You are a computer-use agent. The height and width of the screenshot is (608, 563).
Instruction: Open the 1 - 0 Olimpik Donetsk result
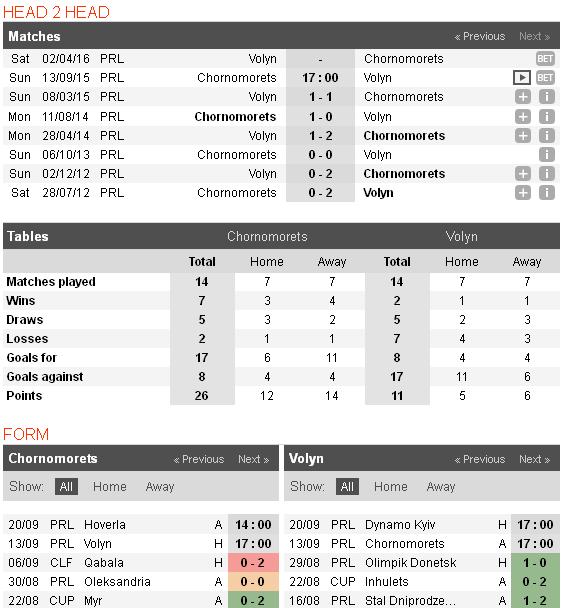click(x=535, y=562)
